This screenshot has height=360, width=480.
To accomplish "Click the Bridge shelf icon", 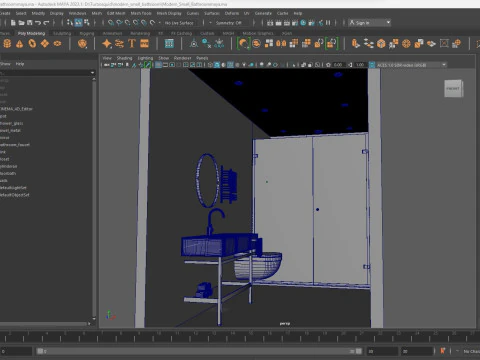I will [x=368, y=44].
